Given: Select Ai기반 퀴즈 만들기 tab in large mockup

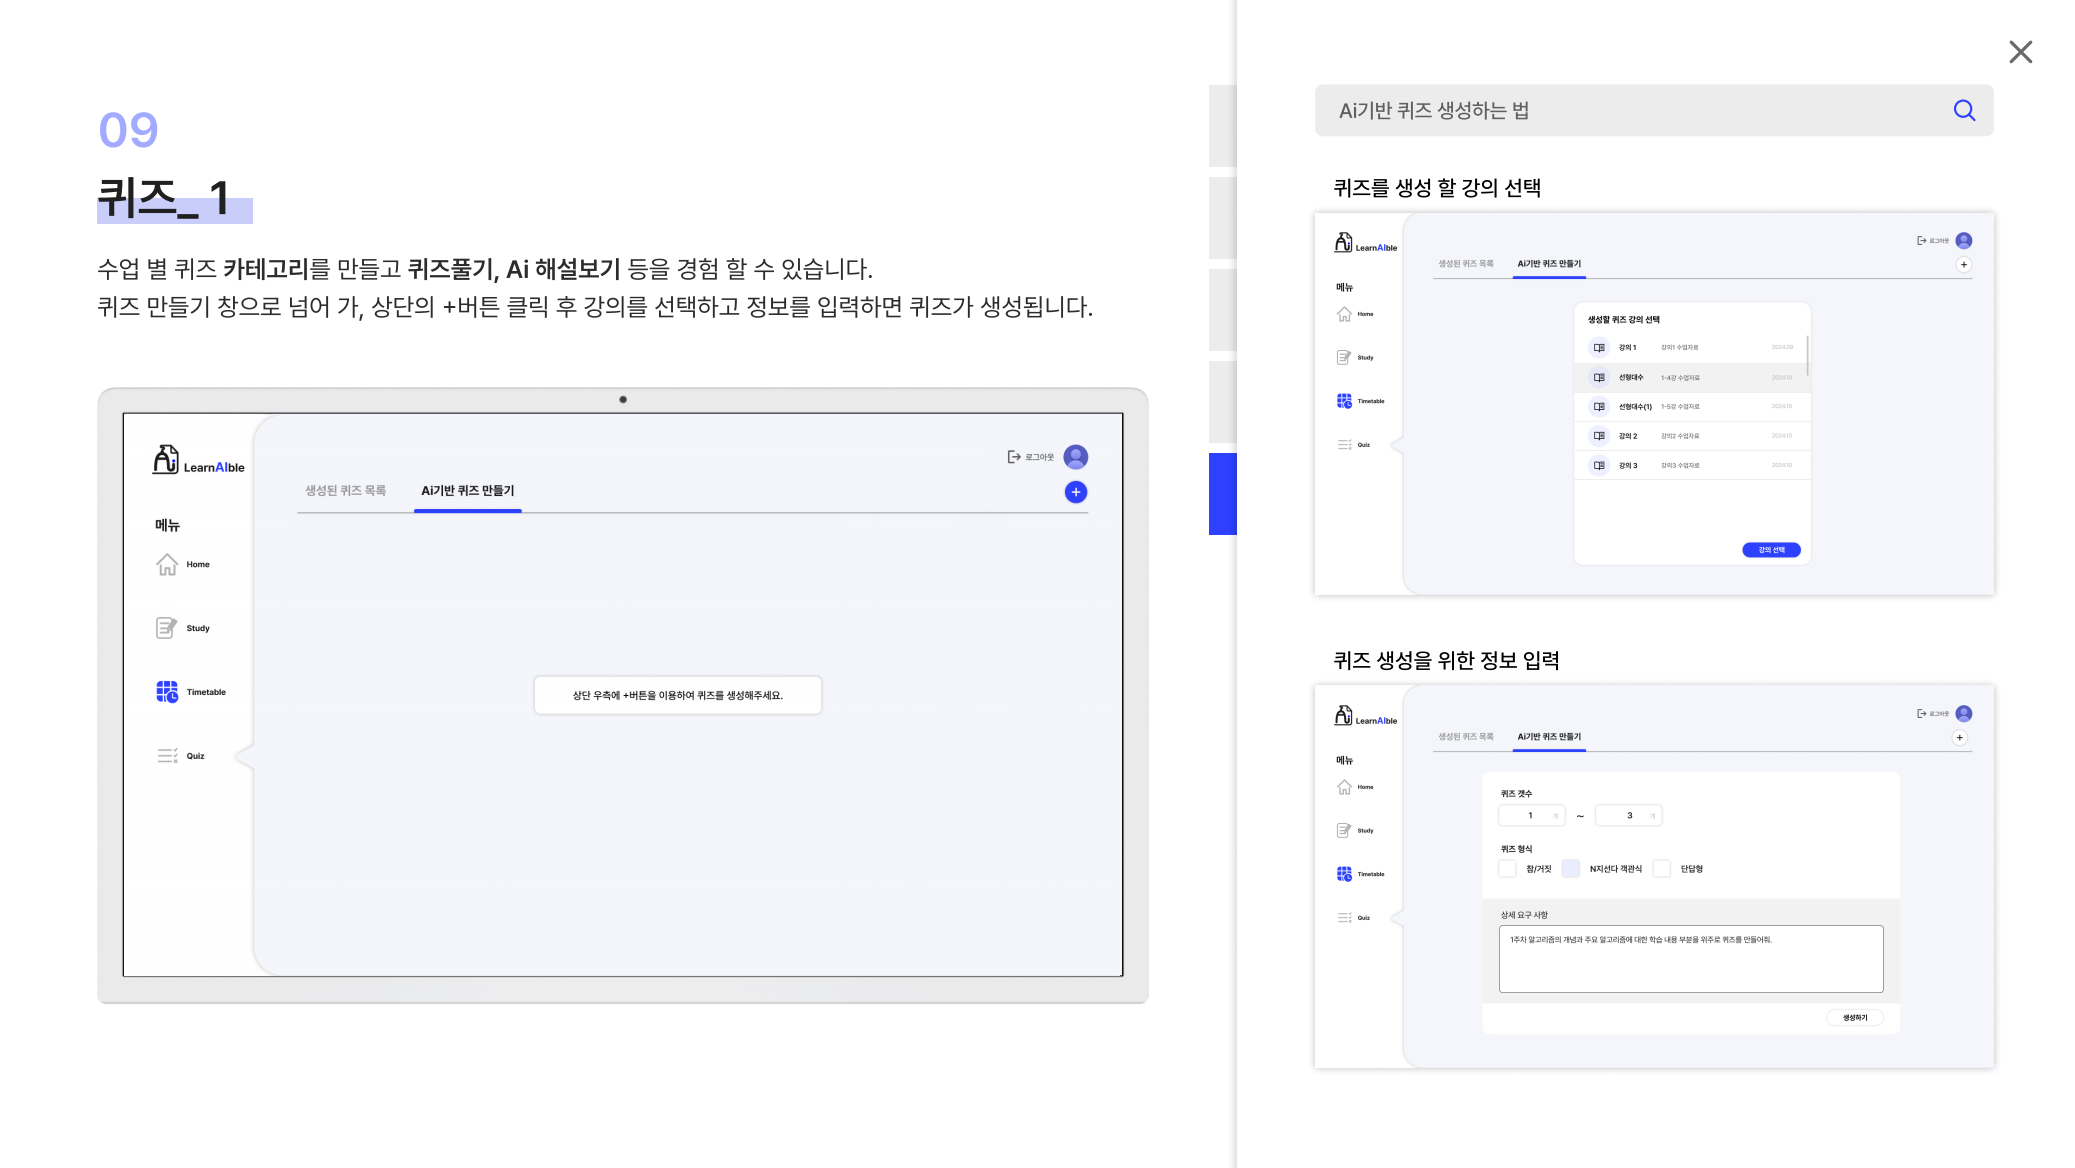Looking at the screenshot, I should click(x=467, y=491).
